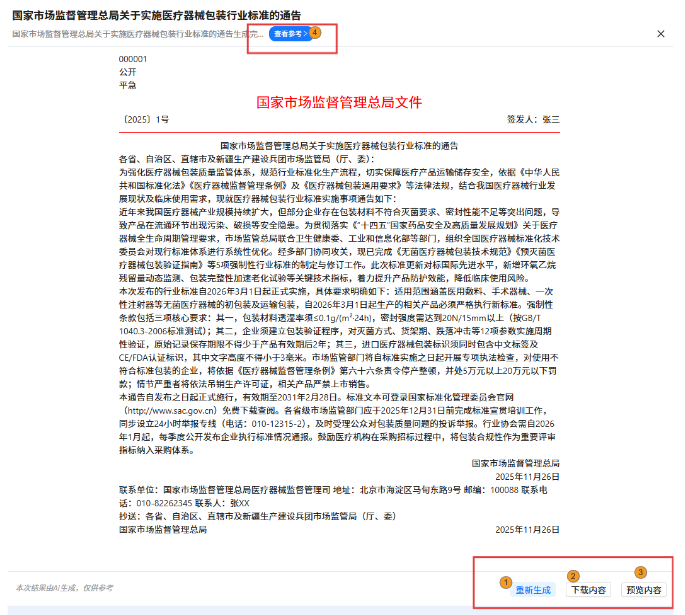Click the document code 000001
This screenshot has width=685, height=615.
point(133,59)
